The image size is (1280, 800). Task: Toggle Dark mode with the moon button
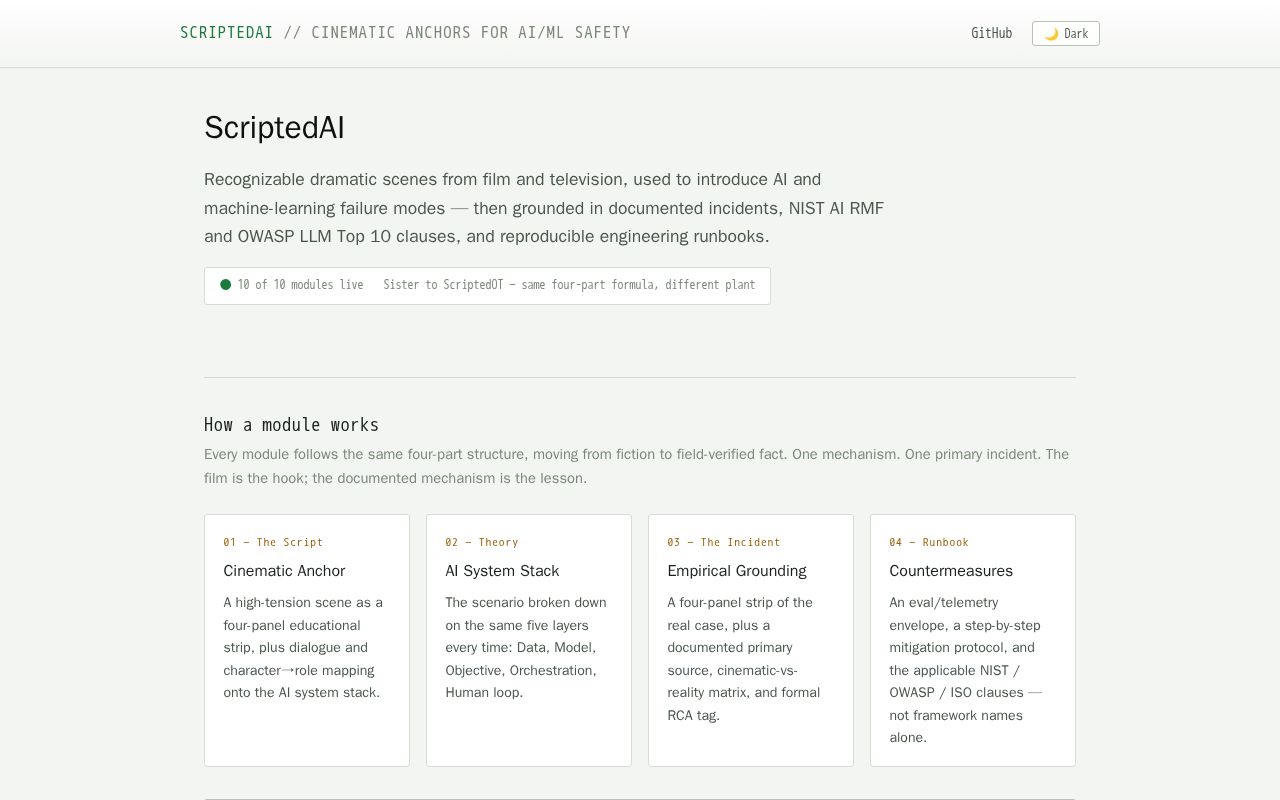pos(1066,34)
